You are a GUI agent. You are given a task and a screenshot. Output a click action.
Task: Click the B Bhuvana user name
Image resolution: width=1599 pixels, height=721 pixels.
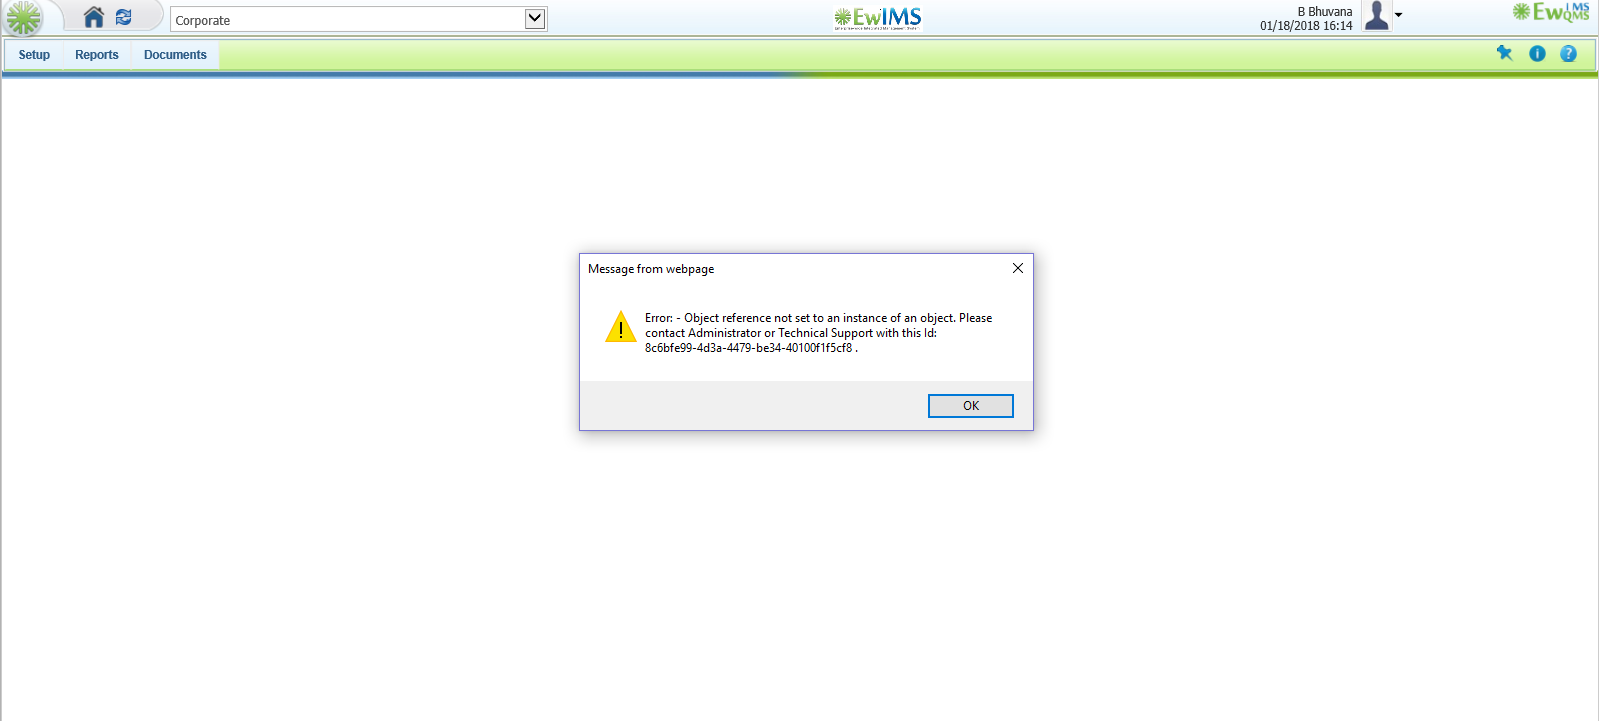click(x=1325, y=12)
